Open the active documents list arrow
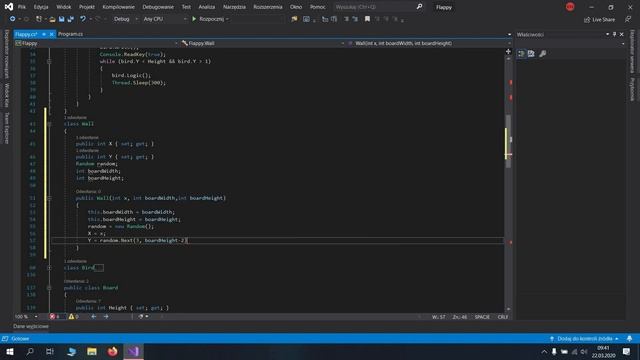Image resolution: width=640 pixels, height=360 pixels. tap(509, 34)
